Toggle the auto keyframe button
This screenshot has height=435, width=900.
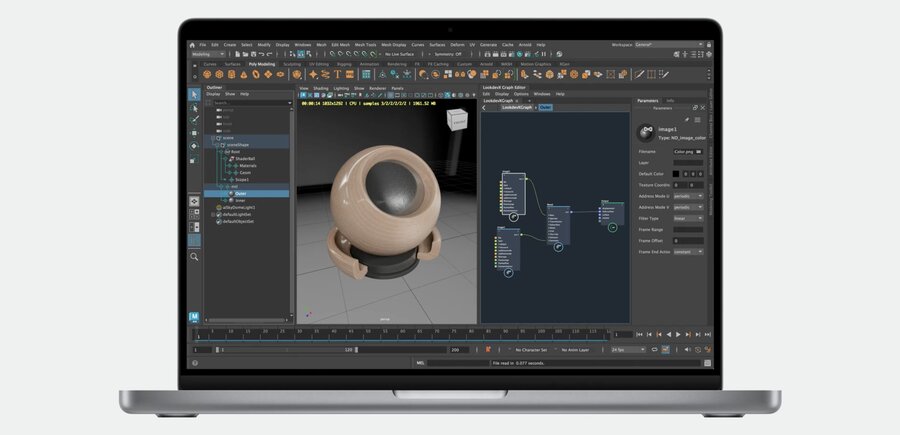click(x=666, y=349)
